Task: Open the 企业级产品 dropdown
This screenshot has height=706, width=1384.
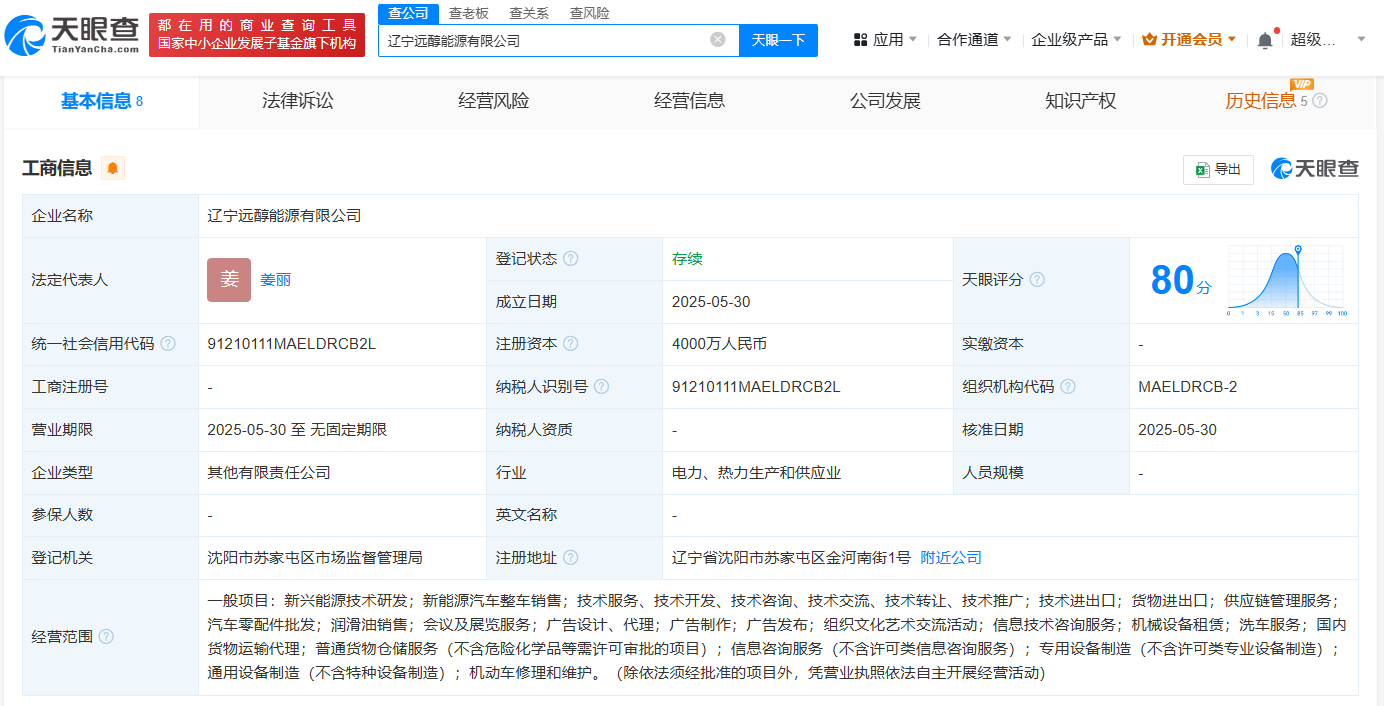Action: 1077,40
